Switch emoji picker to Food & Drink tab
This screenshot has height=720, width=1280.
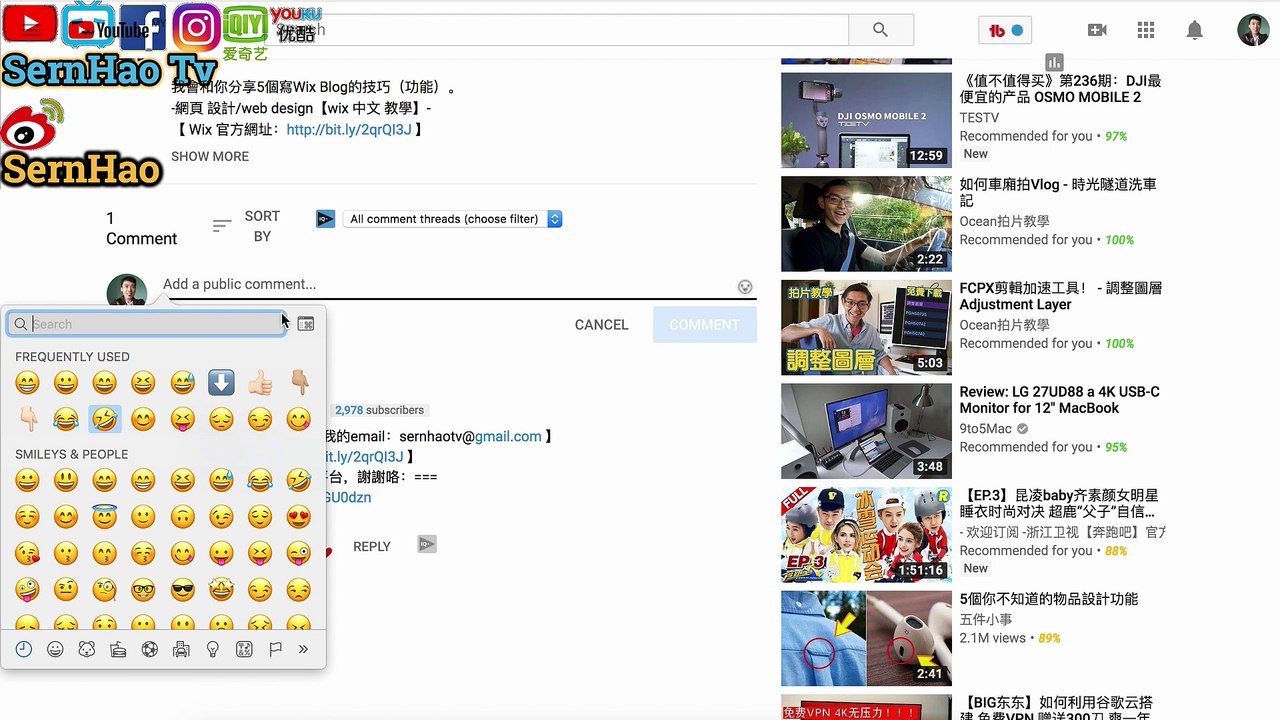point(118,649)
